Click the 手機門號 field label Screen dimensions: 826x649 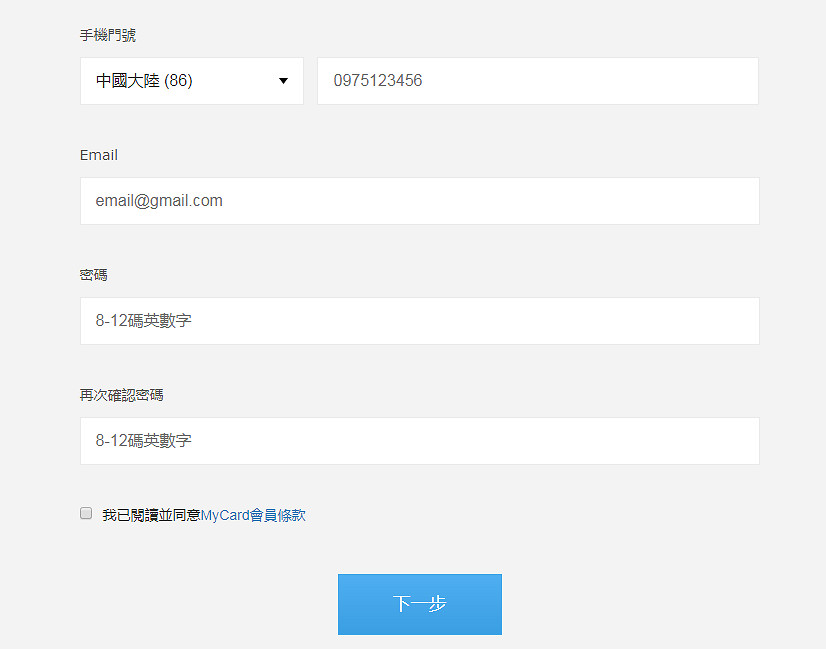(107, 35)
